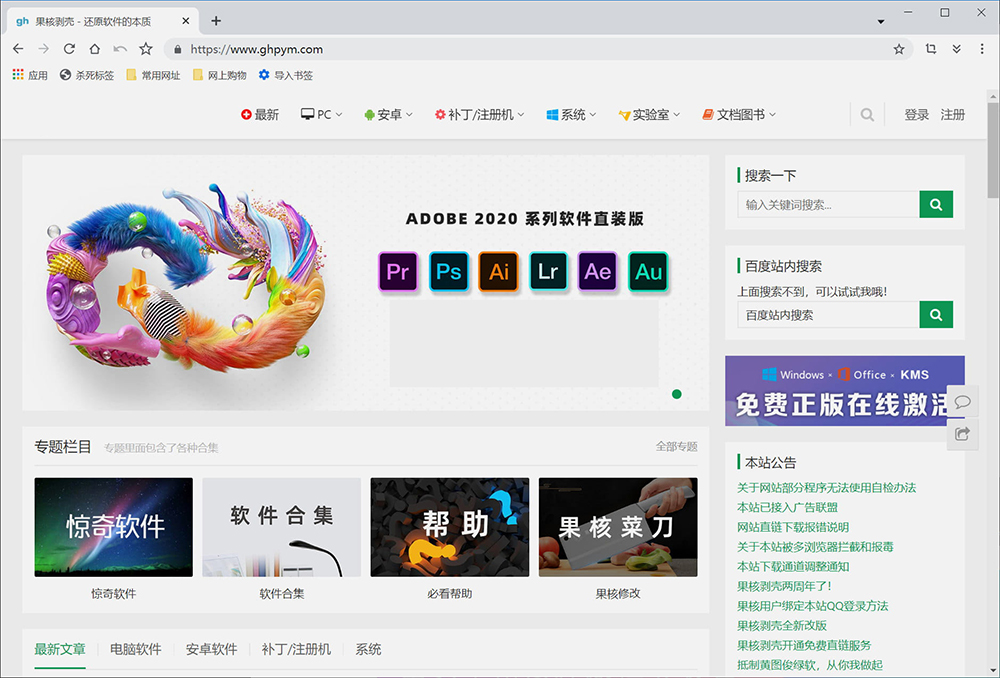The image size is (1000, 678).
Task: Click the Premiere Pr icon in banner
Action: coord(398,272)
